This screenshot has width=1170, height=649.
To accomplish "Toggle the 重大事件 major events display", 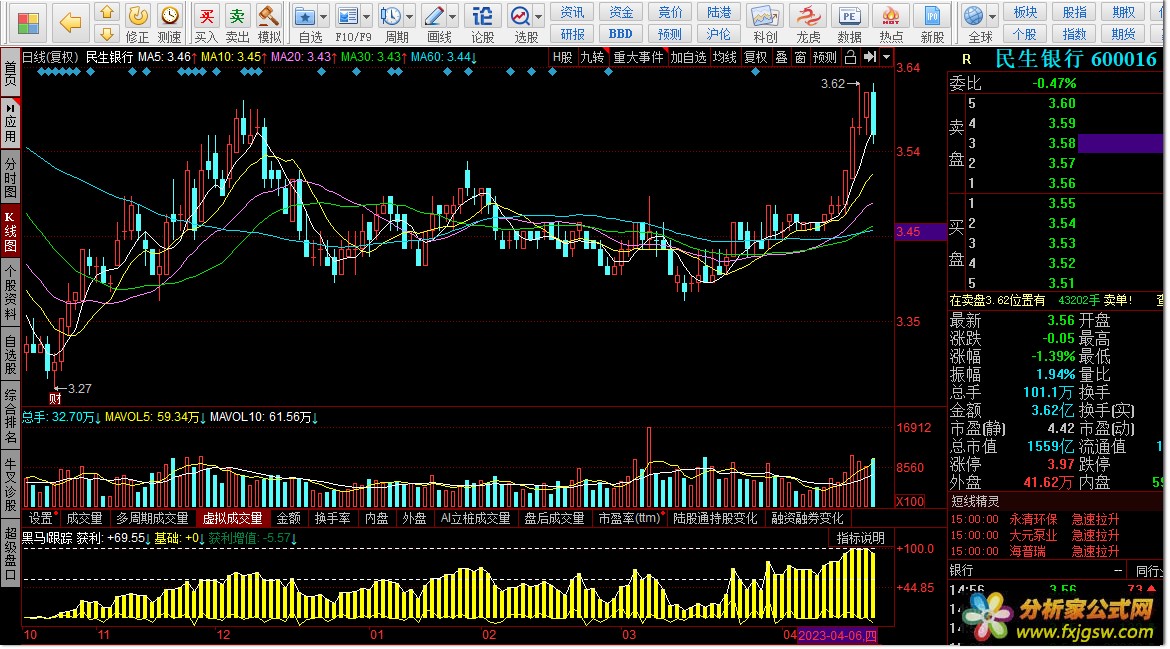I will 638,57.
